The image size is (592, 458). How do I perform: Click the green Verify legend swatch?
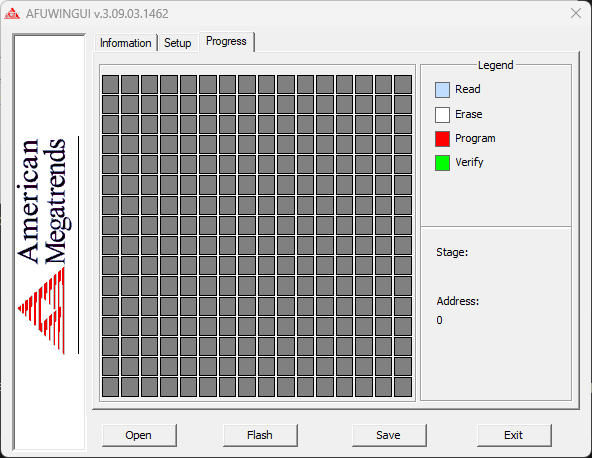pyautogui.click(x=442, y=163)
